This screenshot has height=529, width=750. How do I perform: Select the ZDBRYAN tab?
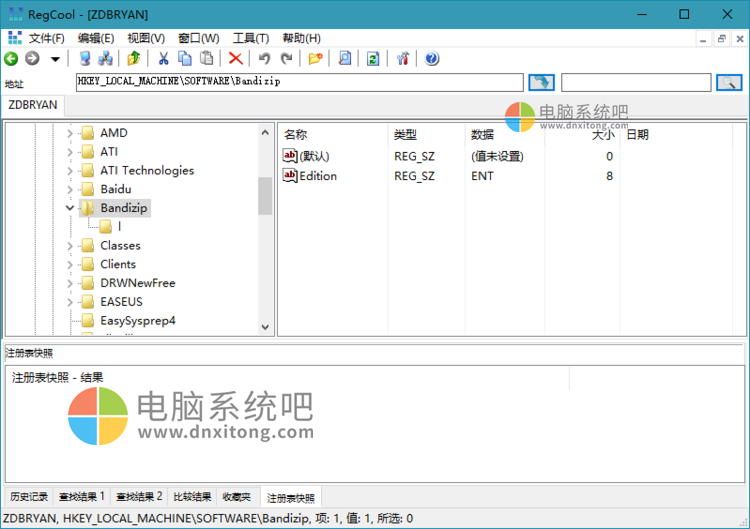[x=33, y=105]
